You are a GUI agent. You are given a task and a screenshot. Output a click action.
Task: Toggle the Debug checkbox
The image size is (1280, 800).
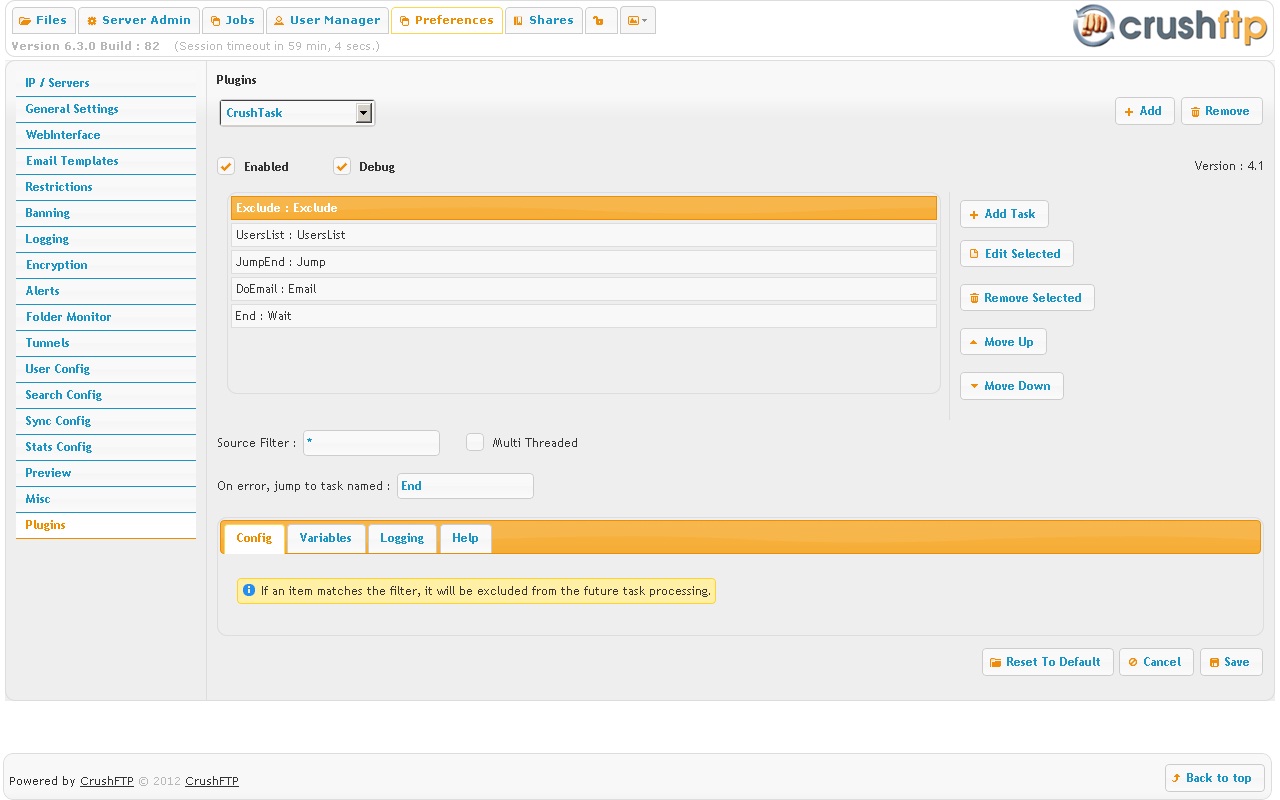tap(342, 166)
